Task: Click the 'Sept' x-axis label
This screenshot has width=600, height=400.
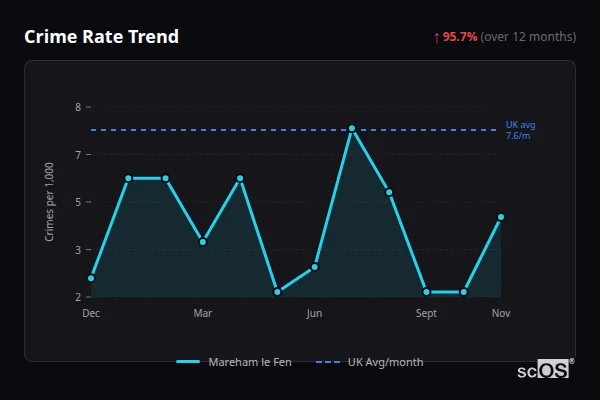Action: 426,313
